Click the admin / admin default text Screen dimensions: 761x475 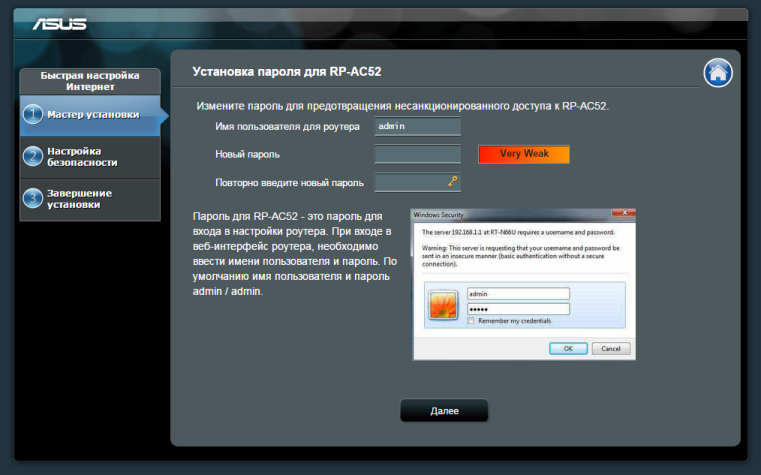[x=228, y=292]
